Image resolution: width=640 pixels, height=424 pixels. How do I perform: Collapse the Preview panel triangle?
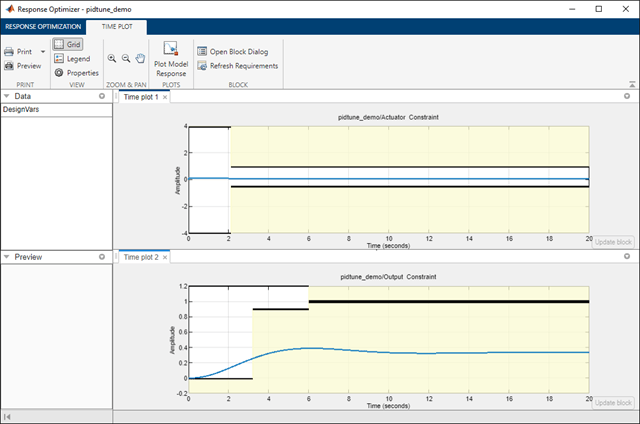[8, 257]
